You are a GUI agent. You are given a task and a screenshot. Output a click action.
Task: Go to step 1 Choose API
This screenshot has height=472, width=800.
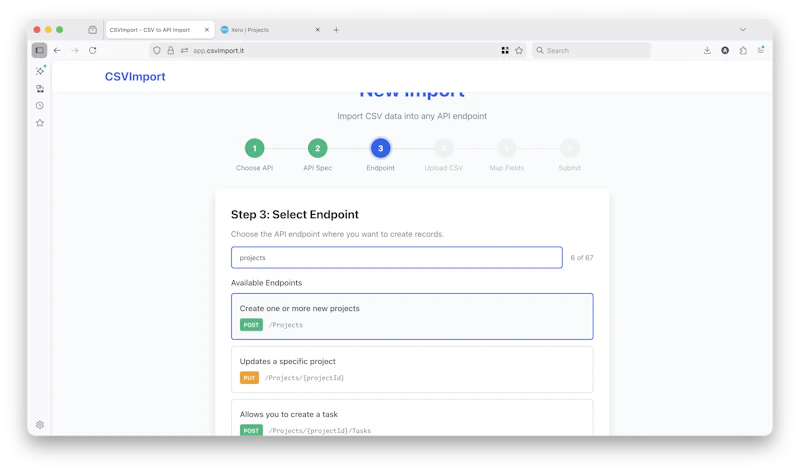[x=255, y=148]
